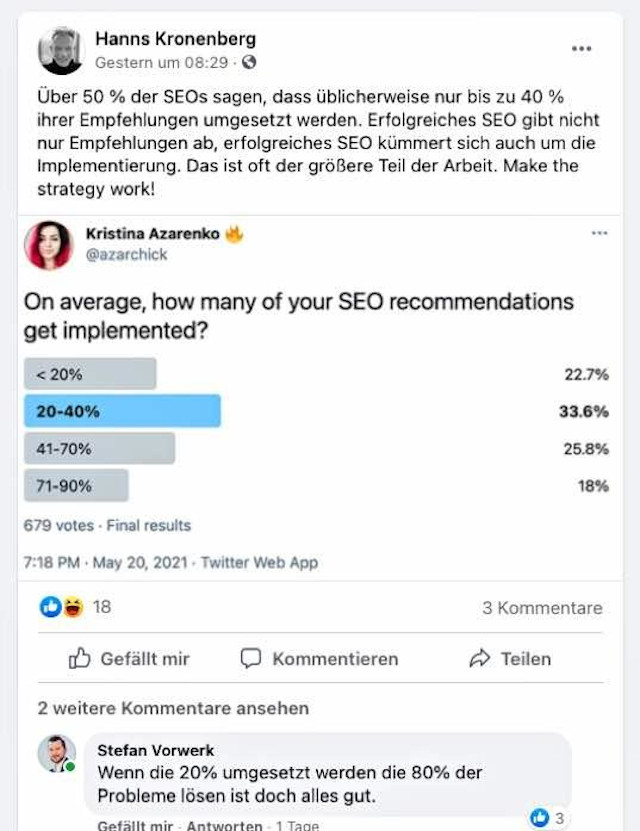Select the 71-90% poll option bar
The width and height of the screenshot is (640, 831).
point(76,485)
